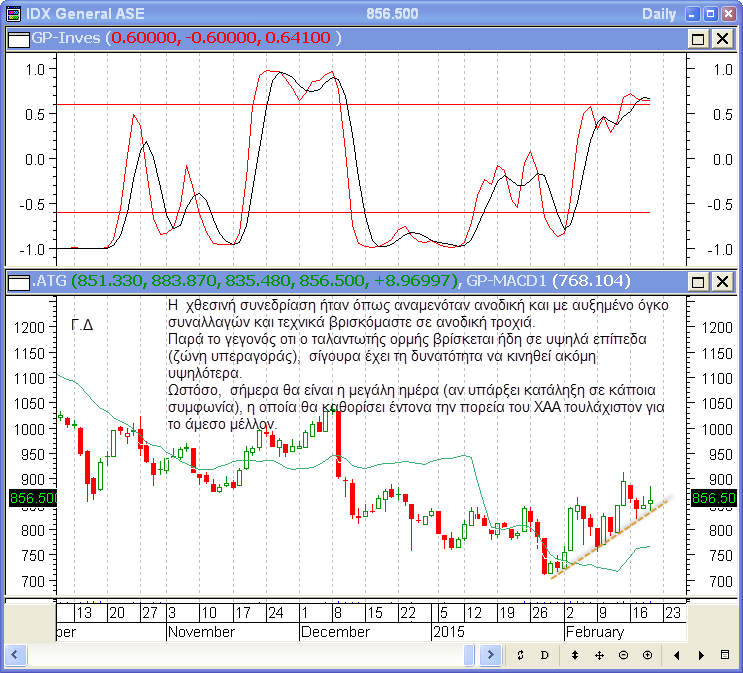Click the Γ.Δ label on price chart
Viewport: 743px width, 673px height.
pos(82,325)
